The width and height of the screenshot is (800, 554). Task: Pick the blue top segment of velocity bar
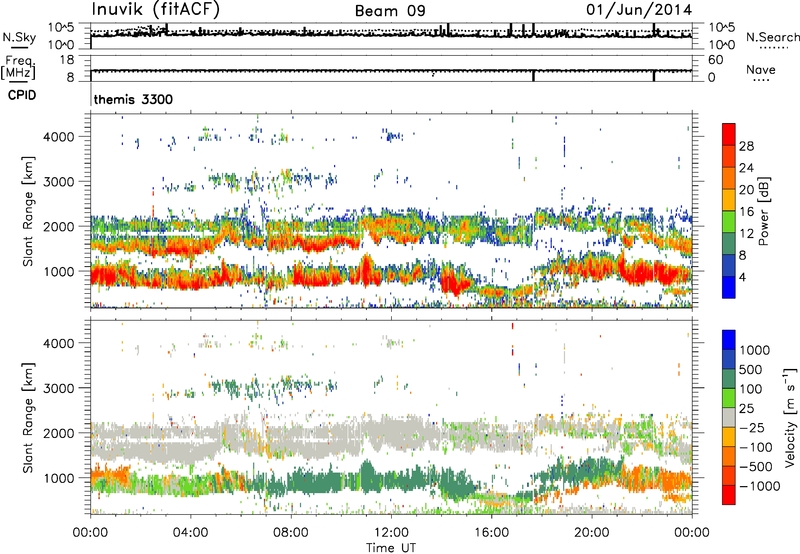[729, 340]
